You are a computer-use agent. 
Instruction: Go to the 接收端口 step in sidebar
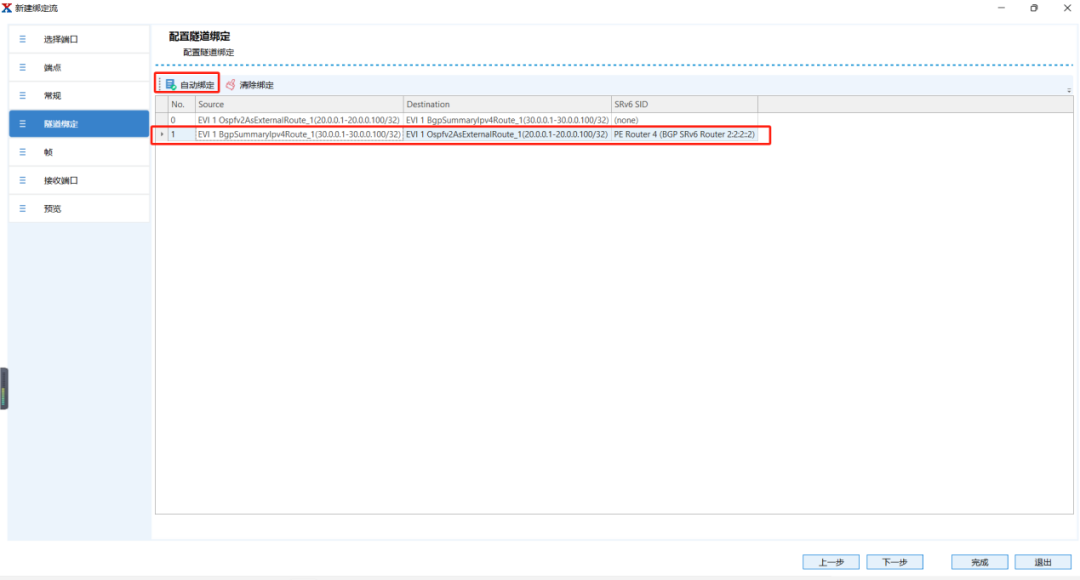coord(79,180)
